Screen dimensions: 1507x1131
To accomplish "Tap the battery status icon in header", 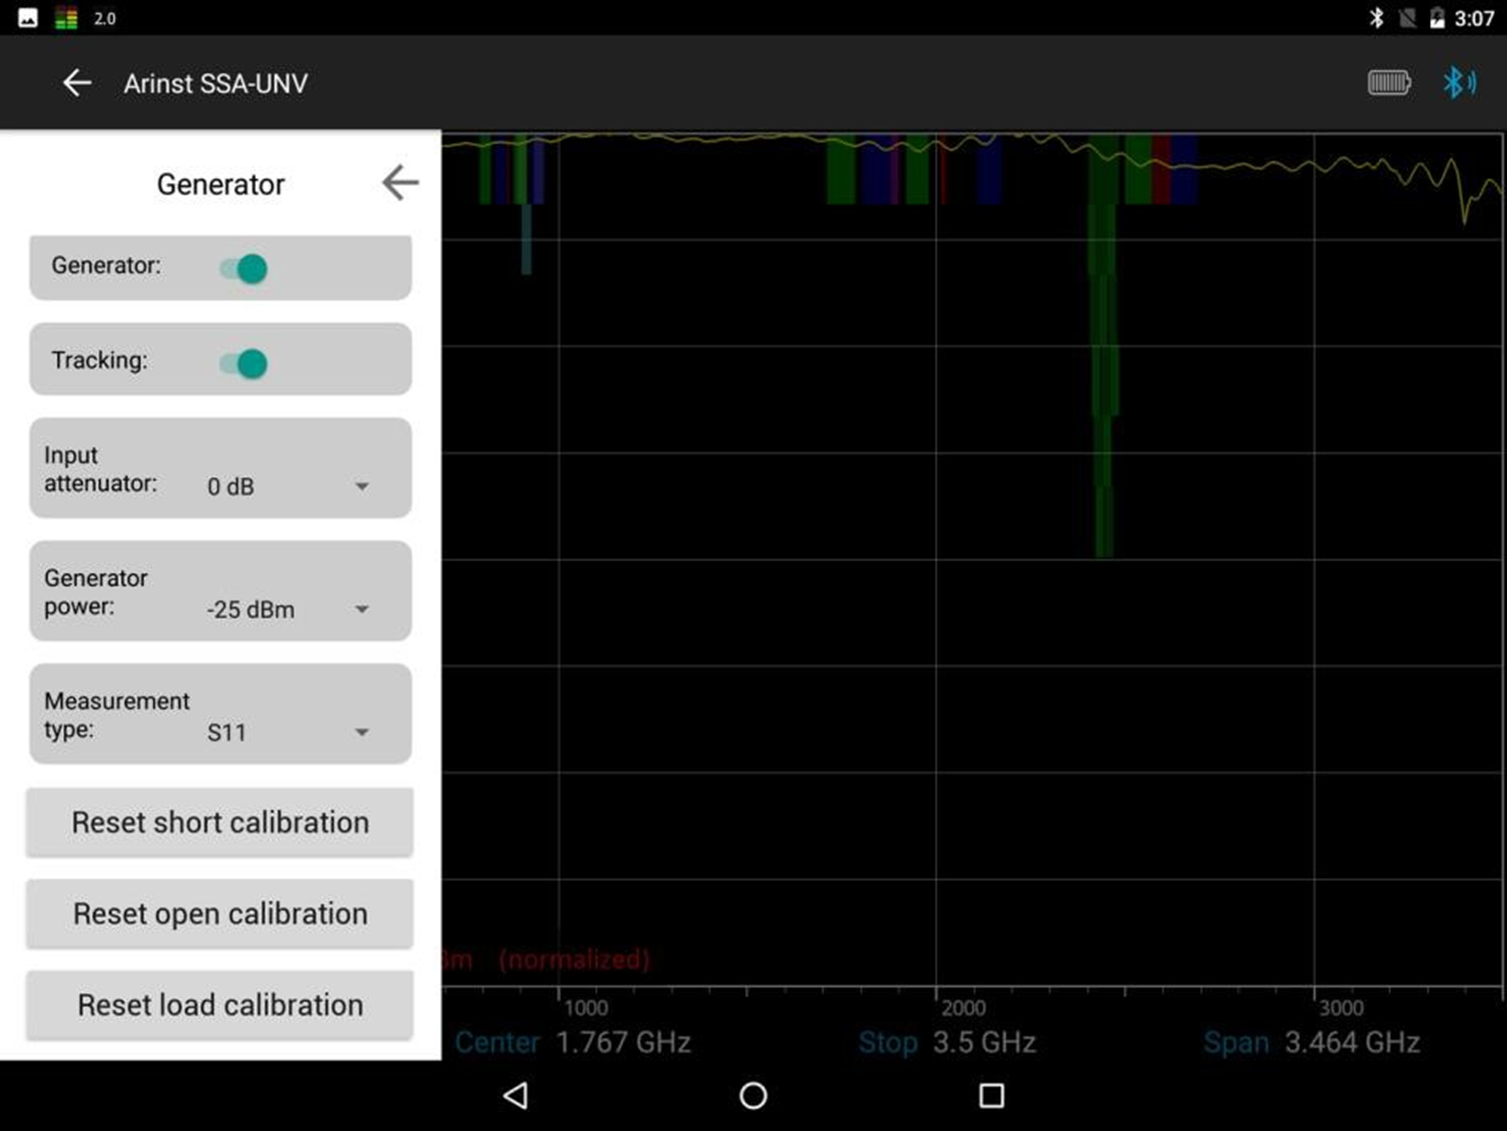I will click(1388, 83).
